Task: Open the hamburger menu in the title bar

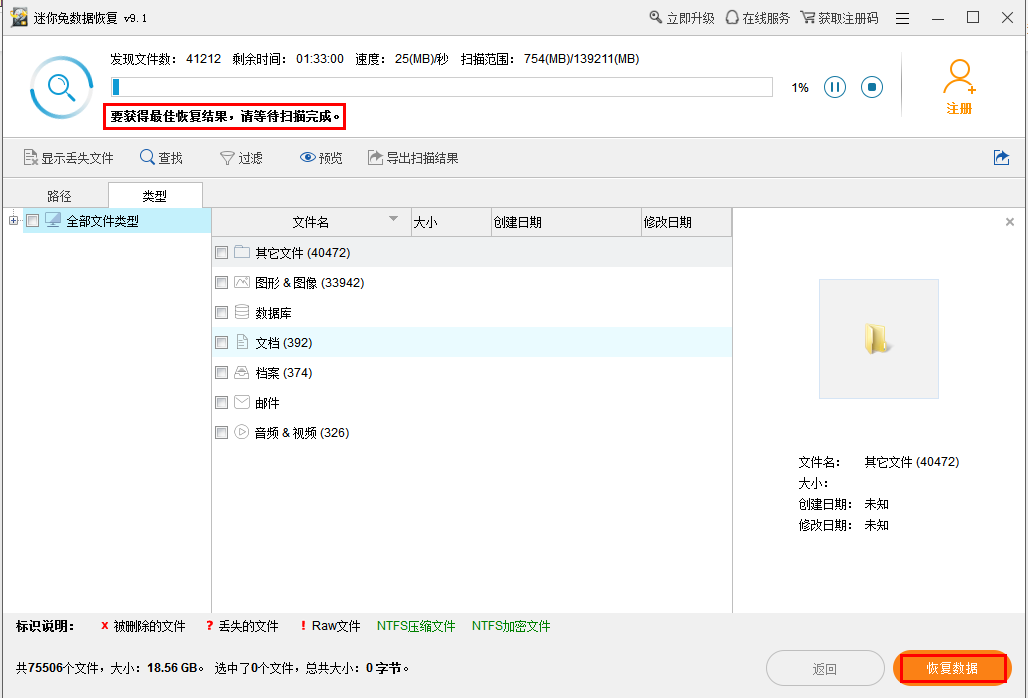Action: pos(903,18)
